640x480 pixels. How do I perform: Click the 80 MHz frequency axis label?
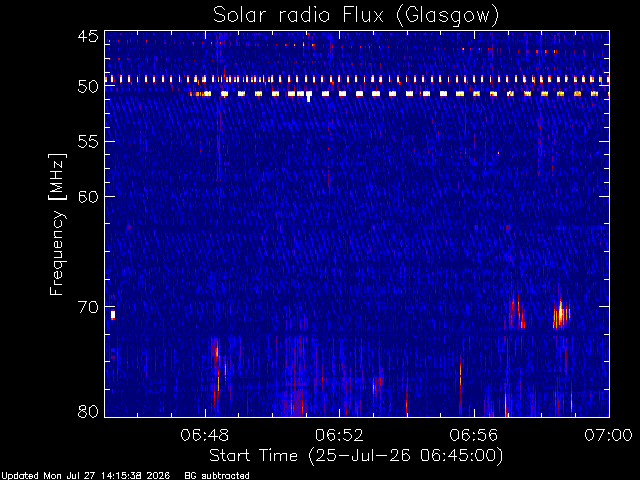[x=88, y=411]
